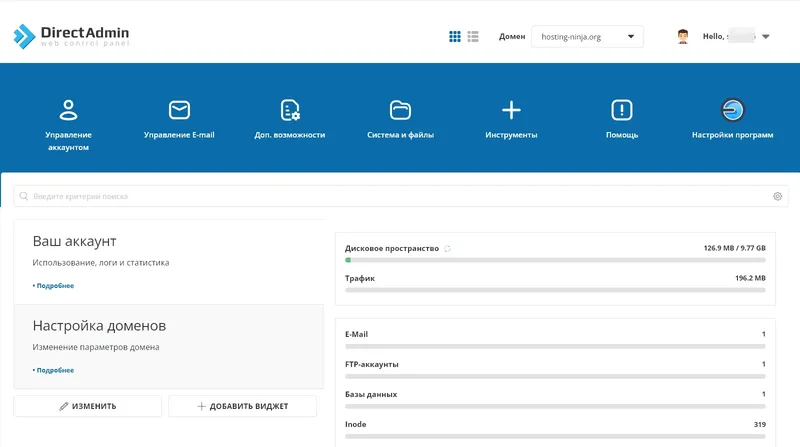This screenshot has width=800, height=447.
Task: Expand the Домен hosting-ninja.org dropdown
Action: 587,37
